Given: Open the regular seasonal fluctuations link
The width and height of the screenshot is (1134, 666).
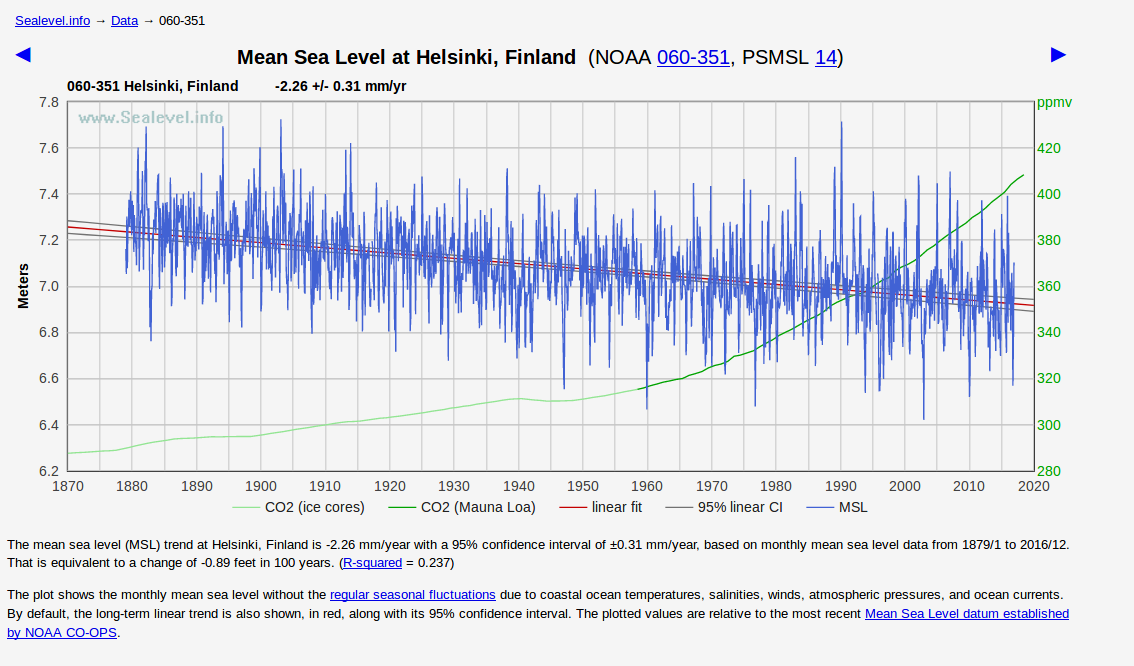Looking at the screenshot, I should tap(412, 594).
